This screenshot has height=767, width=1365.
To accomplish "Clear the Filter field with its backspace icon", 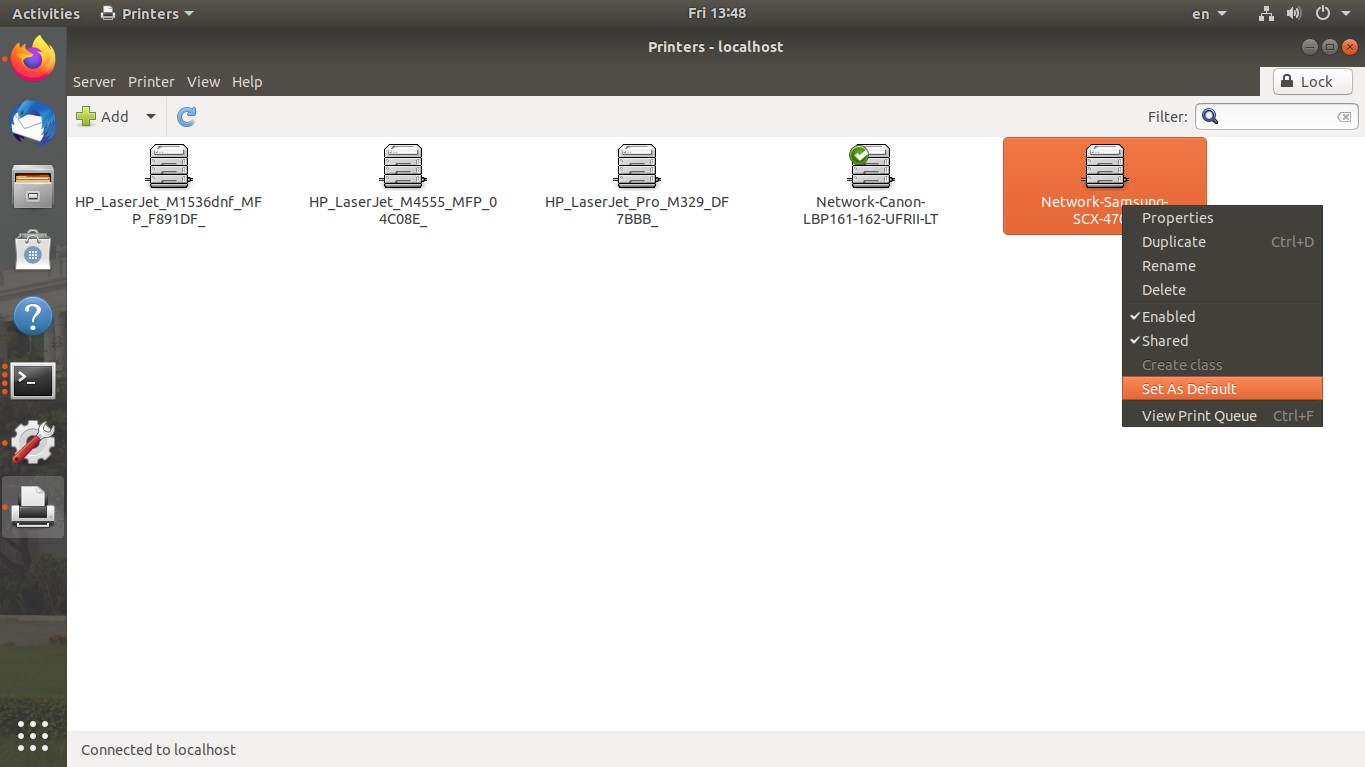I will 1344,117.
